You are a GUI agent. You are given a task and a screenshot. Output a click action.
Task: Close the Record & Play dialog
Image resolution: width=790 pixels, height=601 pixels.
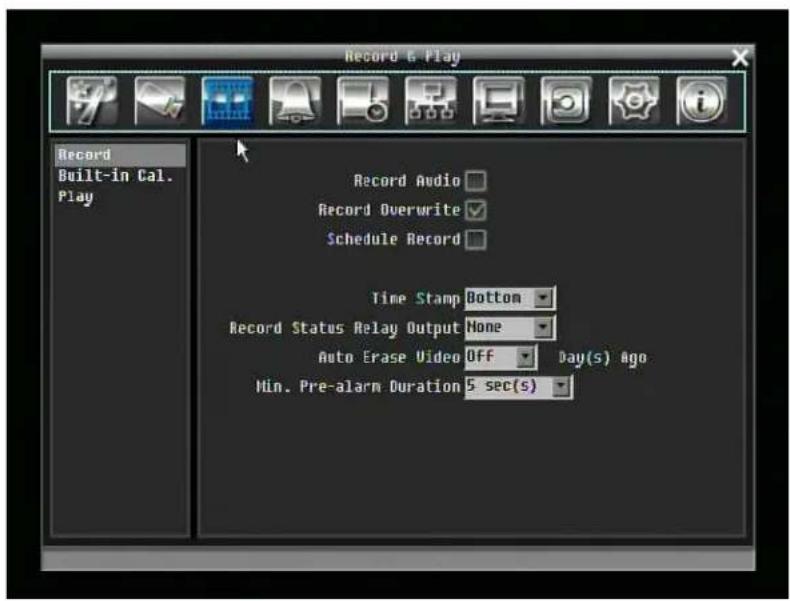[x=740, y=57]
